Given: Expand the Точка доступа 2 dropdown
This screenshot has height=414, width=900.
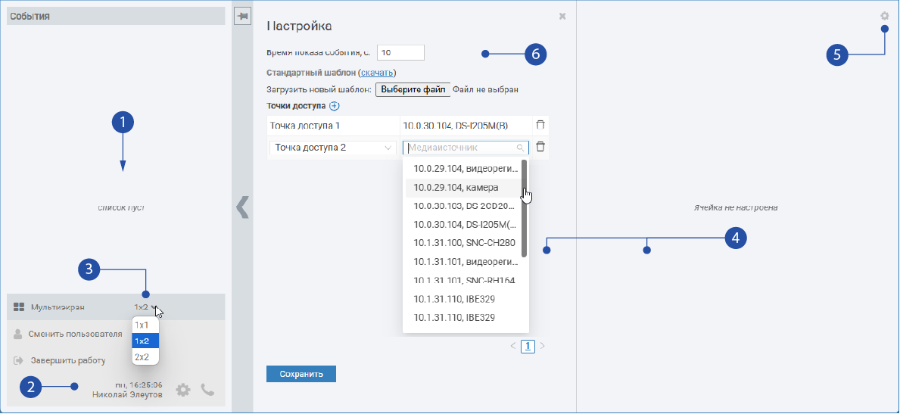Looking at the screenshot, I should point(333,148).
